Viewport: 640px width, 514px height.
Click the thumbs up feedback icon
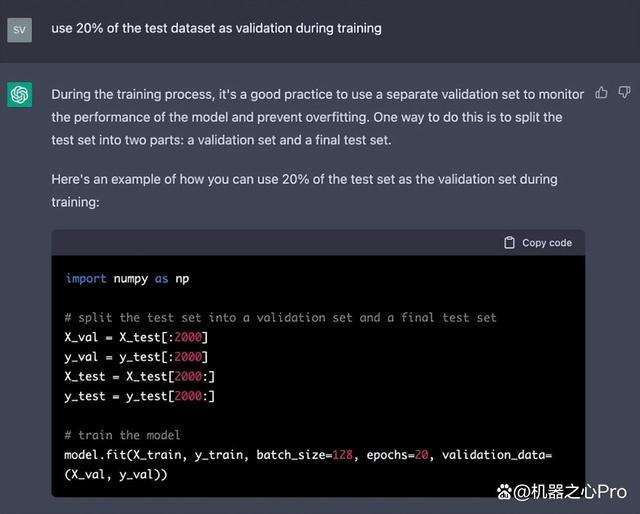[602, 93]
